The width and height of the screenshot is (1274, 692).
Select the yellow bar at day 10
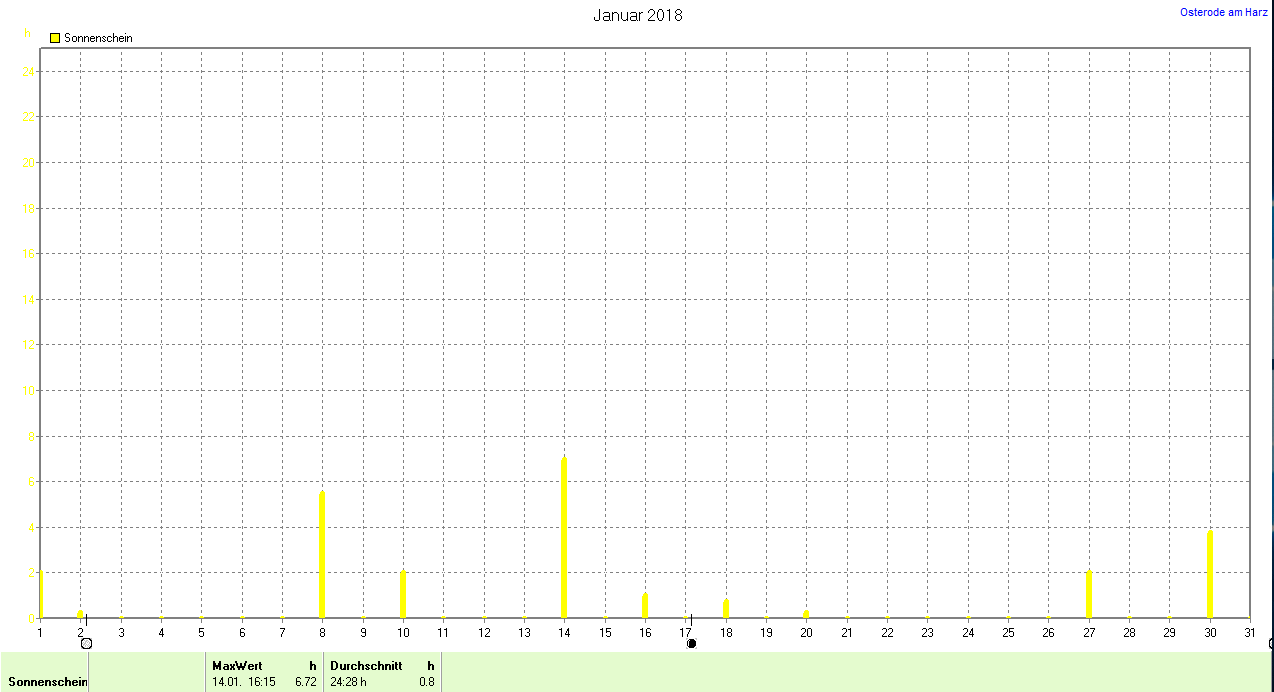click(x=403, y=594)
